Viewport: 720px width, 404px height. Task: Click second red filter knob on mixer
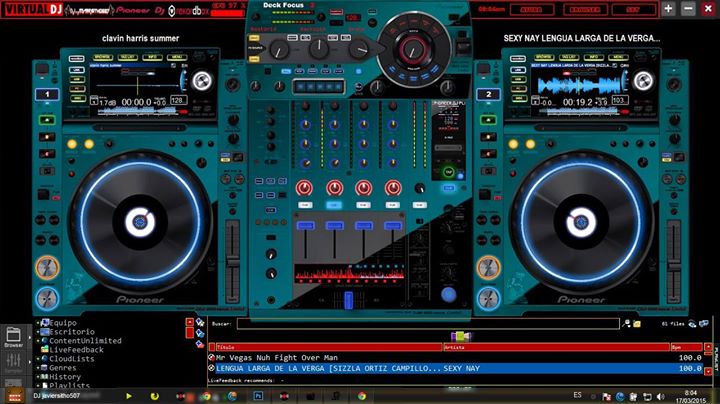coord(334,188)
